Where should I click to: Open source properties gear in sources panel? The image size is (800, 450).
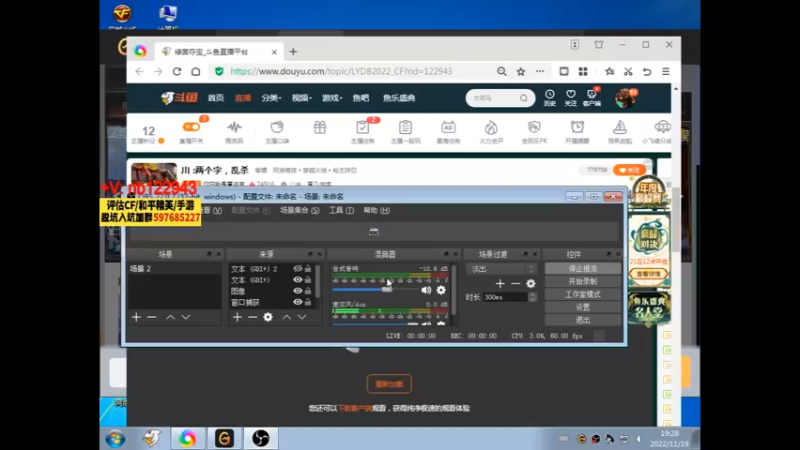(268, 317)
